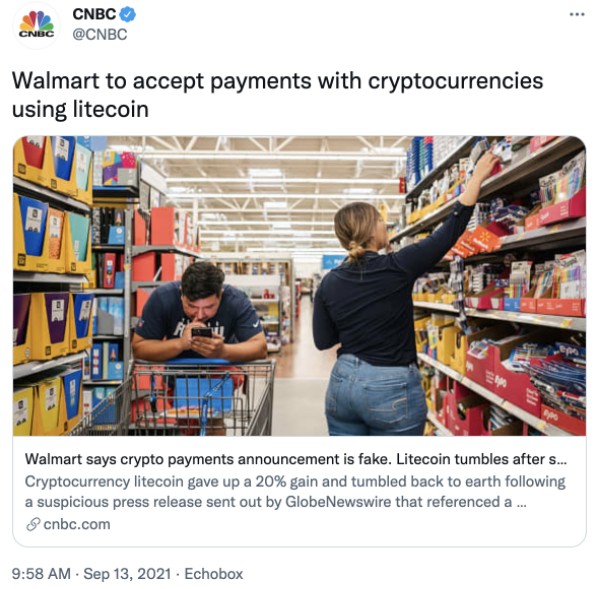
Task: Click 'Litecoin tumbles after s...' truncated headline ending
Action: tap(480, 459)
